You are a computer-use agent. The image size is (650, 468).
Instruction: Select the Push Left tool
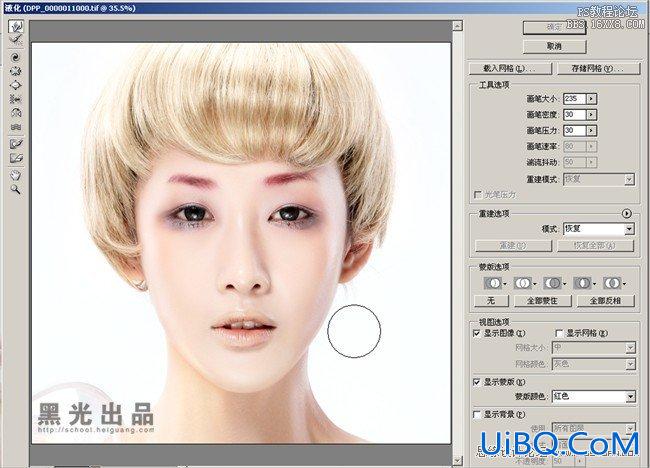(x=16, y=99)
